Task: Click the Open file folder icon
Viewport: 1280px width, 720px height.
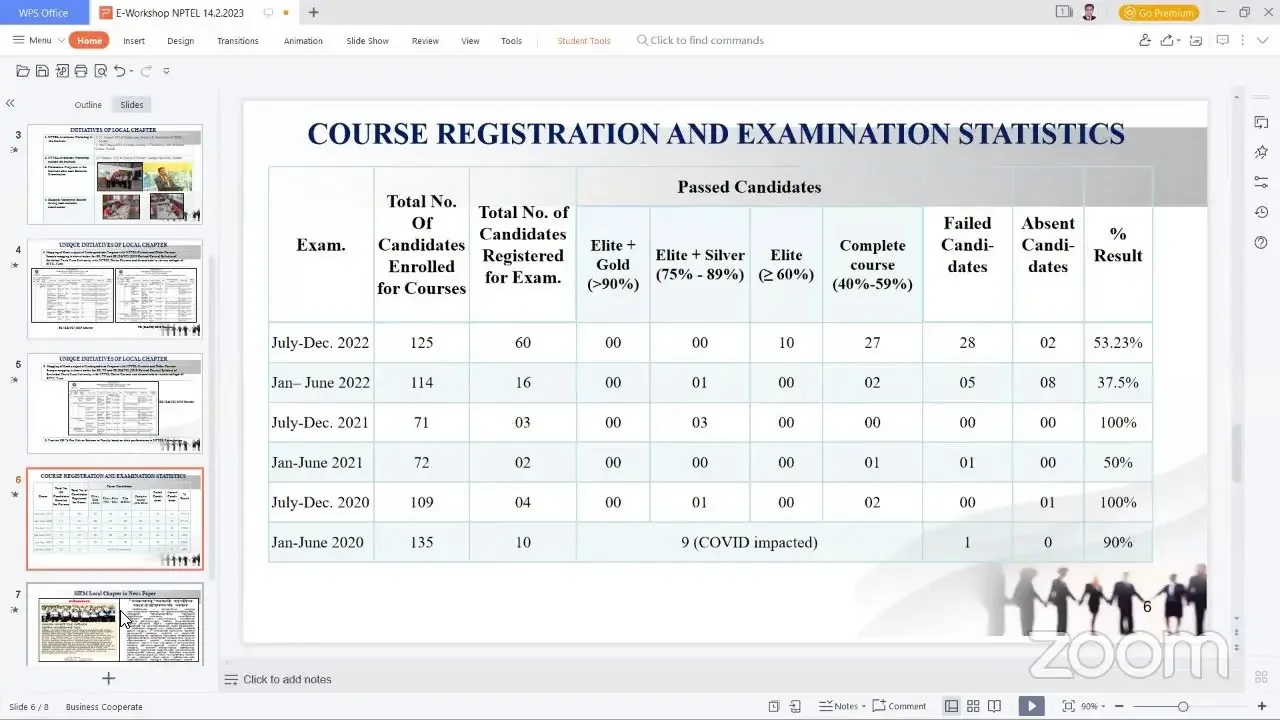Action: pos(23,71)
